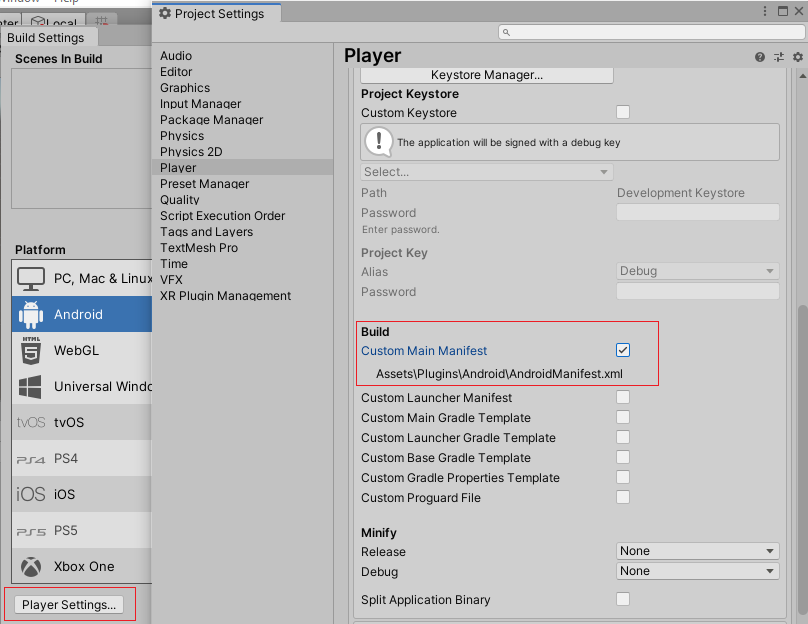Click the Keystore Manager... button
This screenshot has height=624, width=808.
click(486, 75)
